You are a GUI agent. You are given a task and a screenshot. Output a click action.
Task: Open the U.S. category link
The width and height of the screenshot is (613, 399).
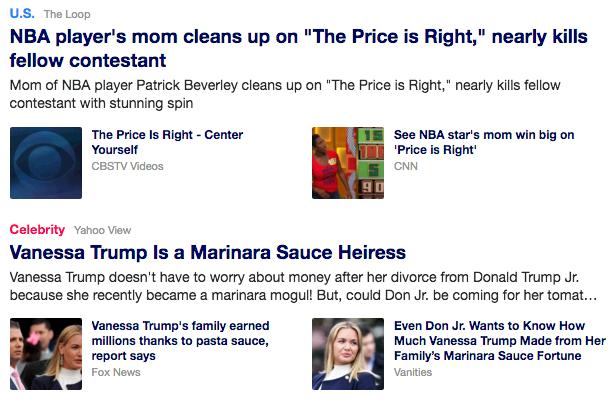(22, 14)
